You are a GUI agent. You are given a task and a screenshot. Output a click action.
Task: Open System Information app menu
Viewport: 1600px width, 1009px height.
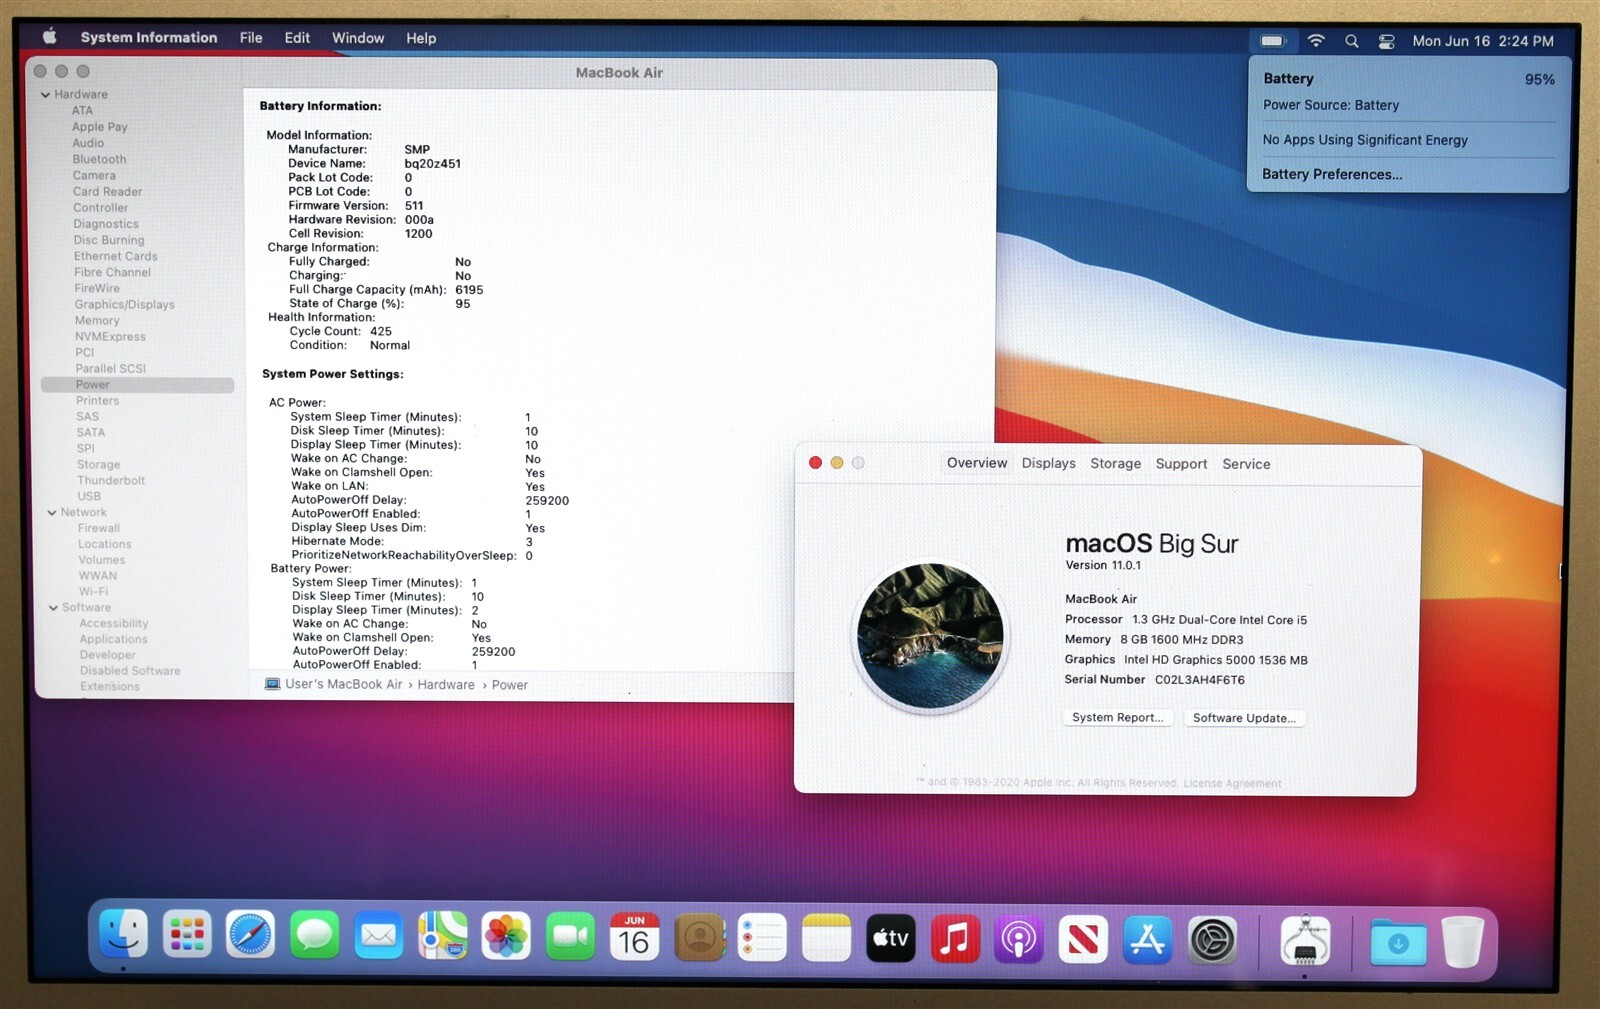click(x=149, y=37)
